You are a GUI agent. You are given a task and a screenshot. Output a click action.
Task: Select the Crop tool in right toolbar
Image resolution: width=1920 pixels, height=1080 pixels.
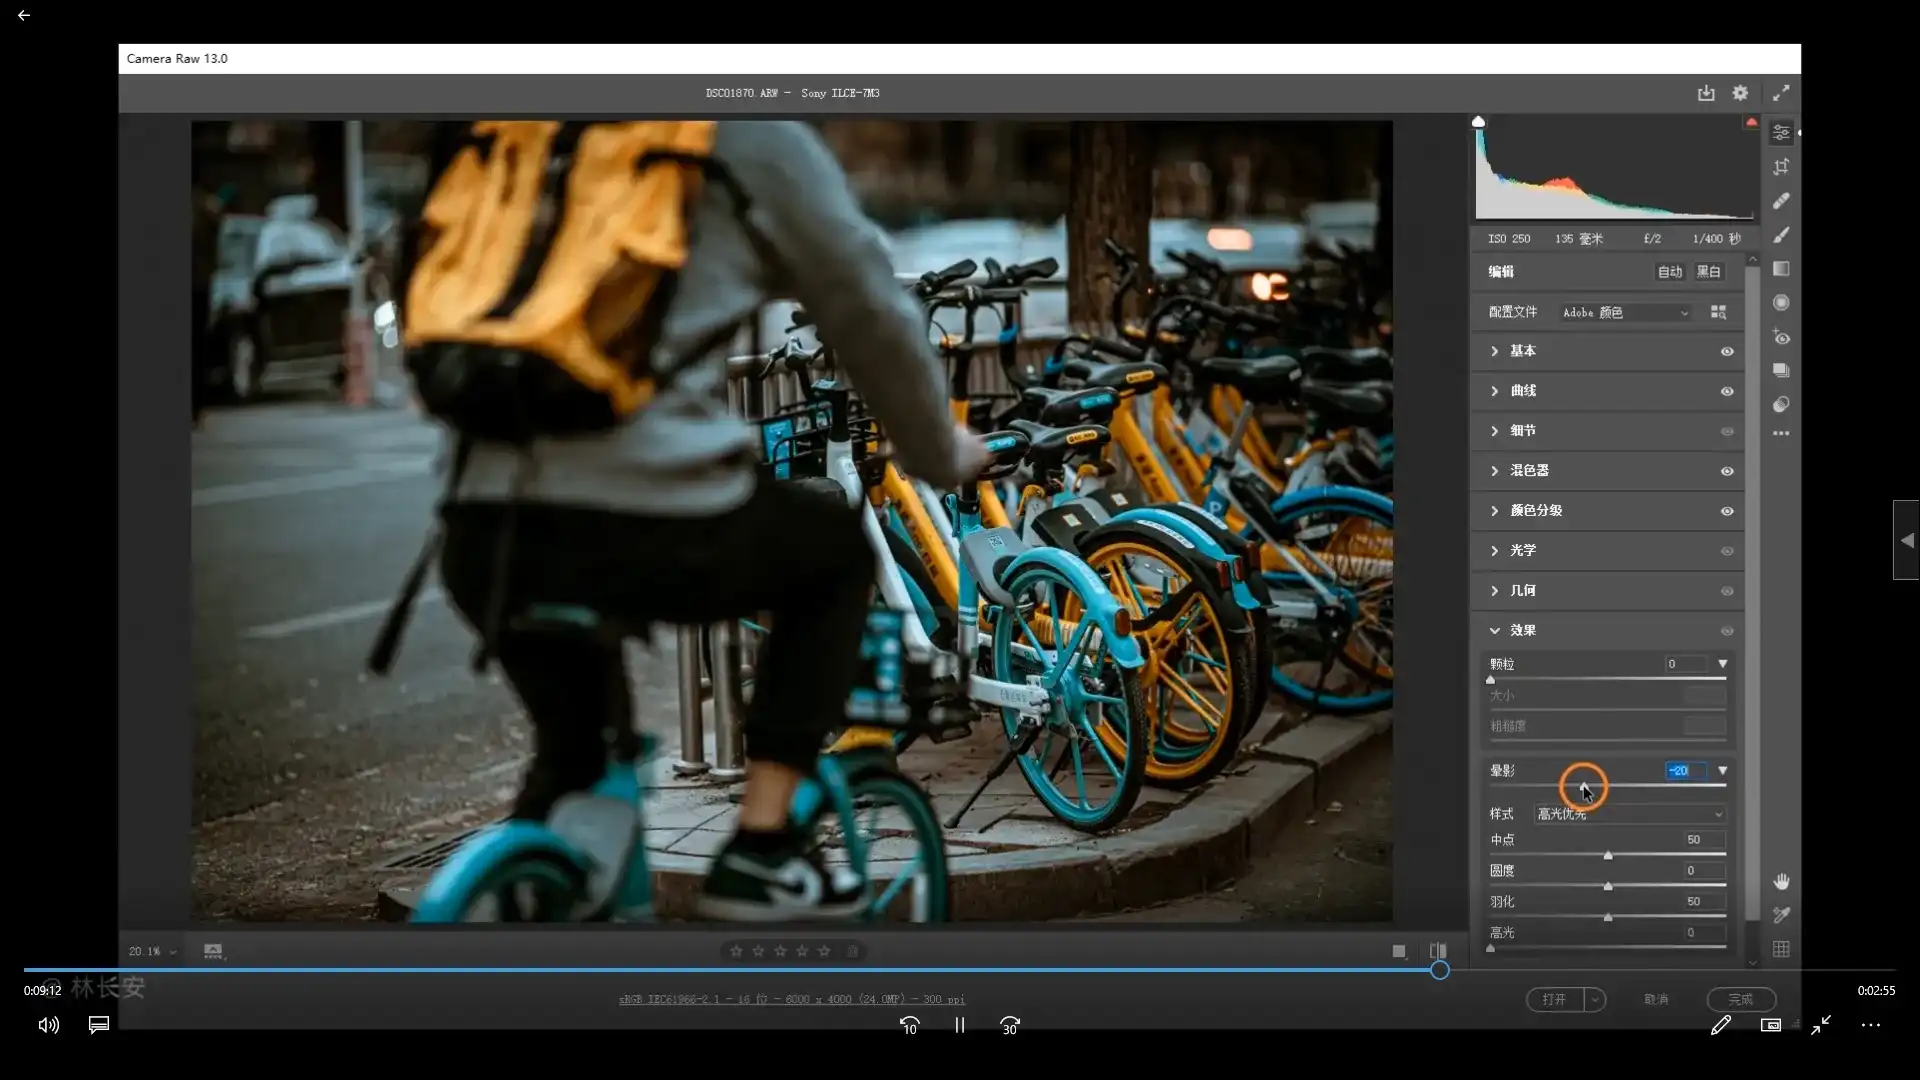point(1781,167)
